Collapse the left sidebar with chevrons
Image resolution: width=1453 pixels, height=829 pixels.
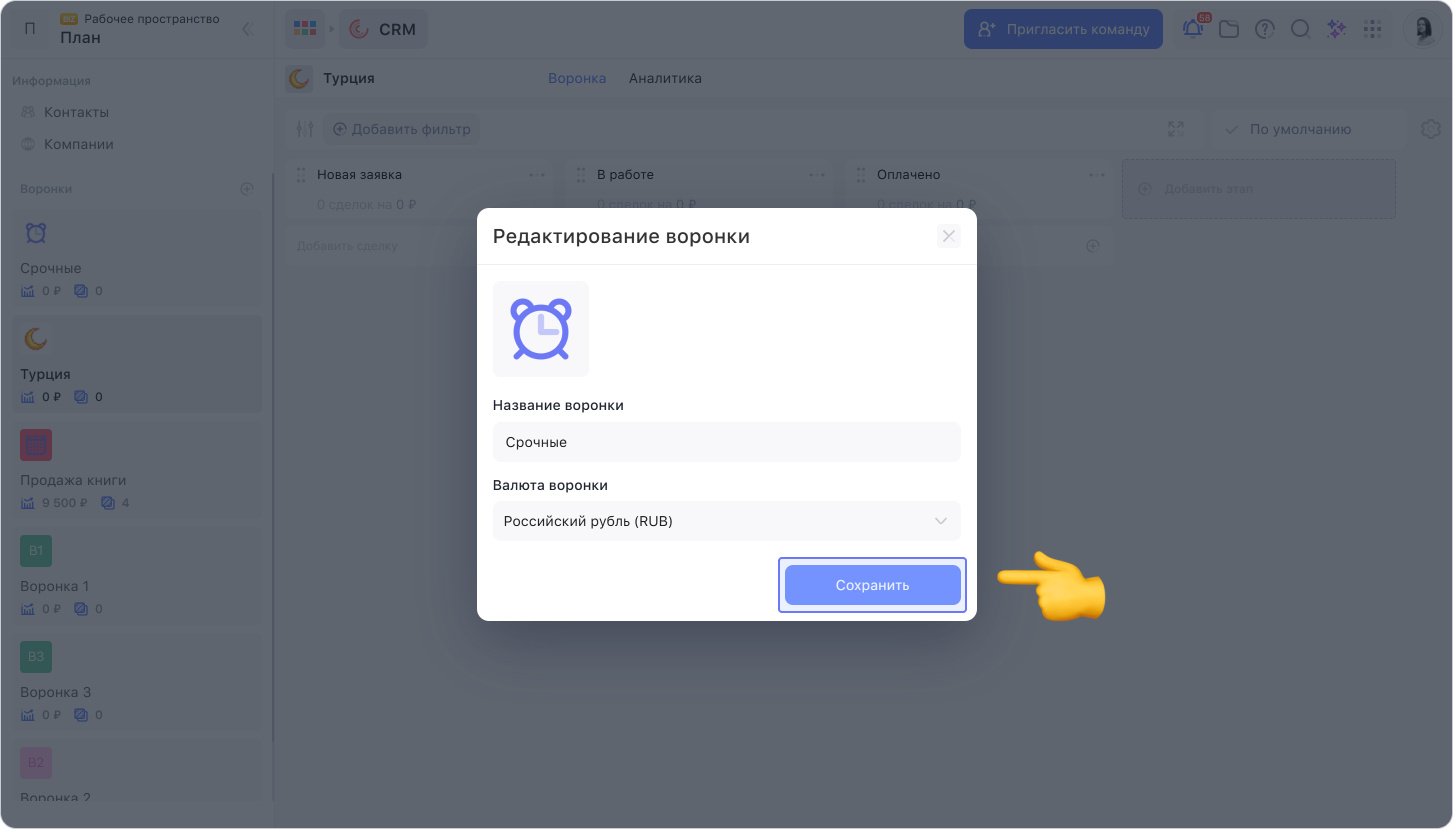[x=248, y=29]
